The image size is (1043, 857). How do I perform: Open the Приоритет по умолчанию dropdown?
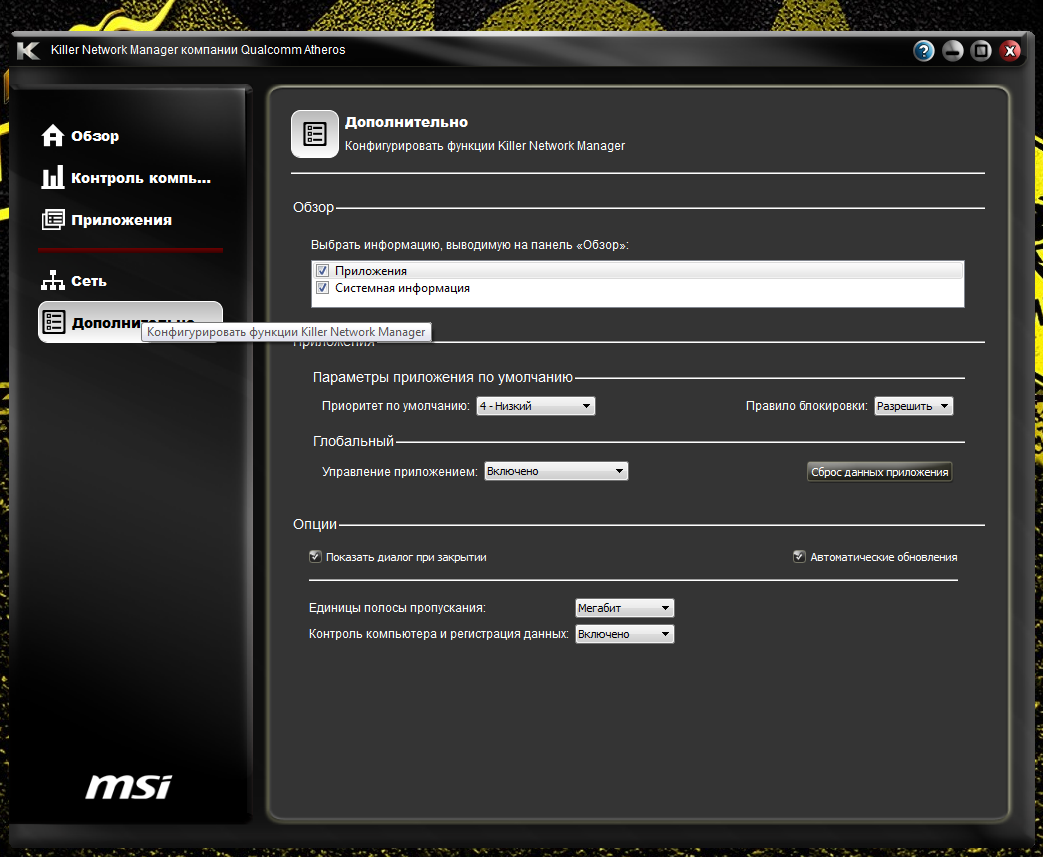535,406
